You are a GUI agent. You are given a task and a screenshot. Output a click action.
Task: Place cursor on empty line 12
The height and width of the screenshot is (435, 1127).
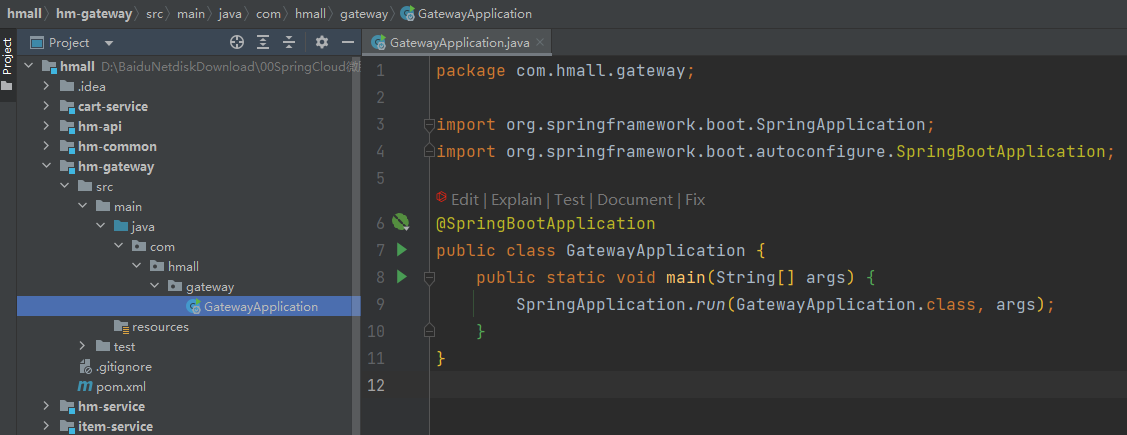pyautogui.click(x=778, y=385)
